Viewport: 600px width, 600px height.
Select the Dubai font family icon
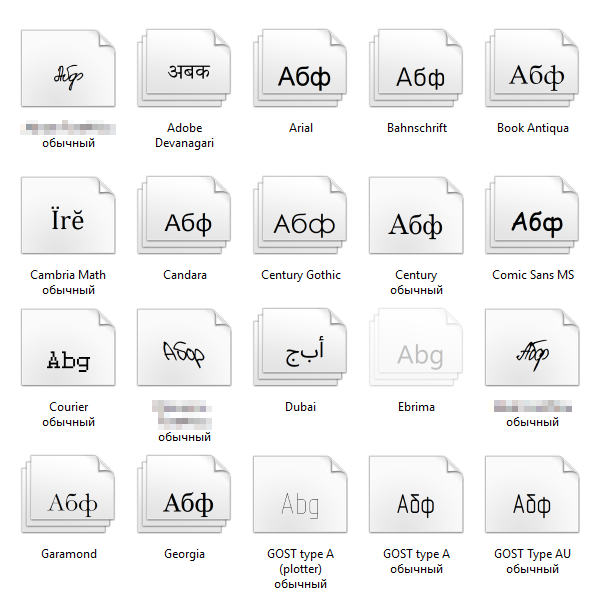[x=300, y=347]
